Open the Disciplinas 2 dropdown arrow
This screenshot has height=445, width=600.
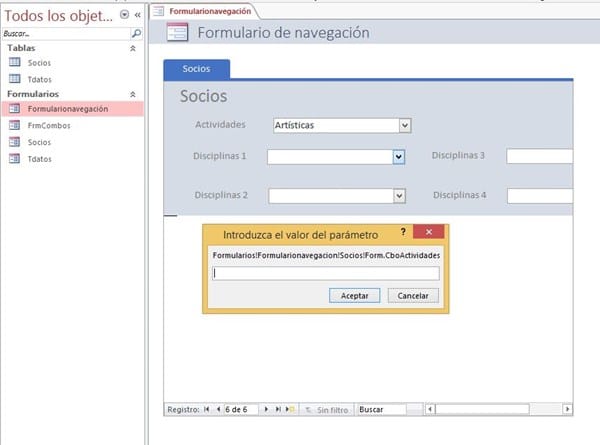coord(399,196)
